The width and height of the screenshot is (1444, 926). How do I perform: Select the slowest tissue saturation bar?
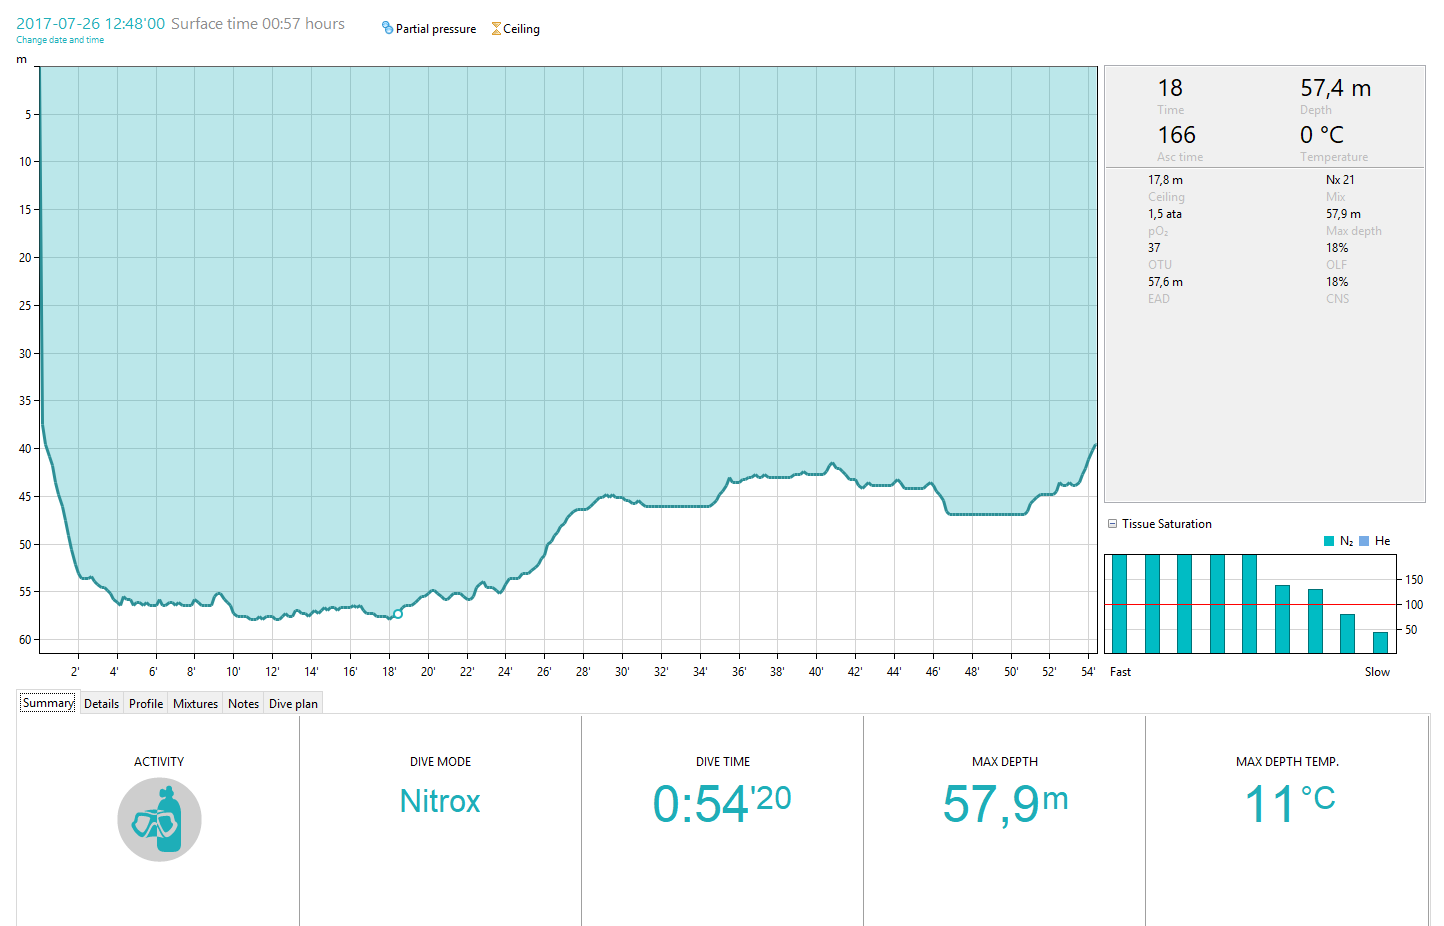coord(1380,642)
